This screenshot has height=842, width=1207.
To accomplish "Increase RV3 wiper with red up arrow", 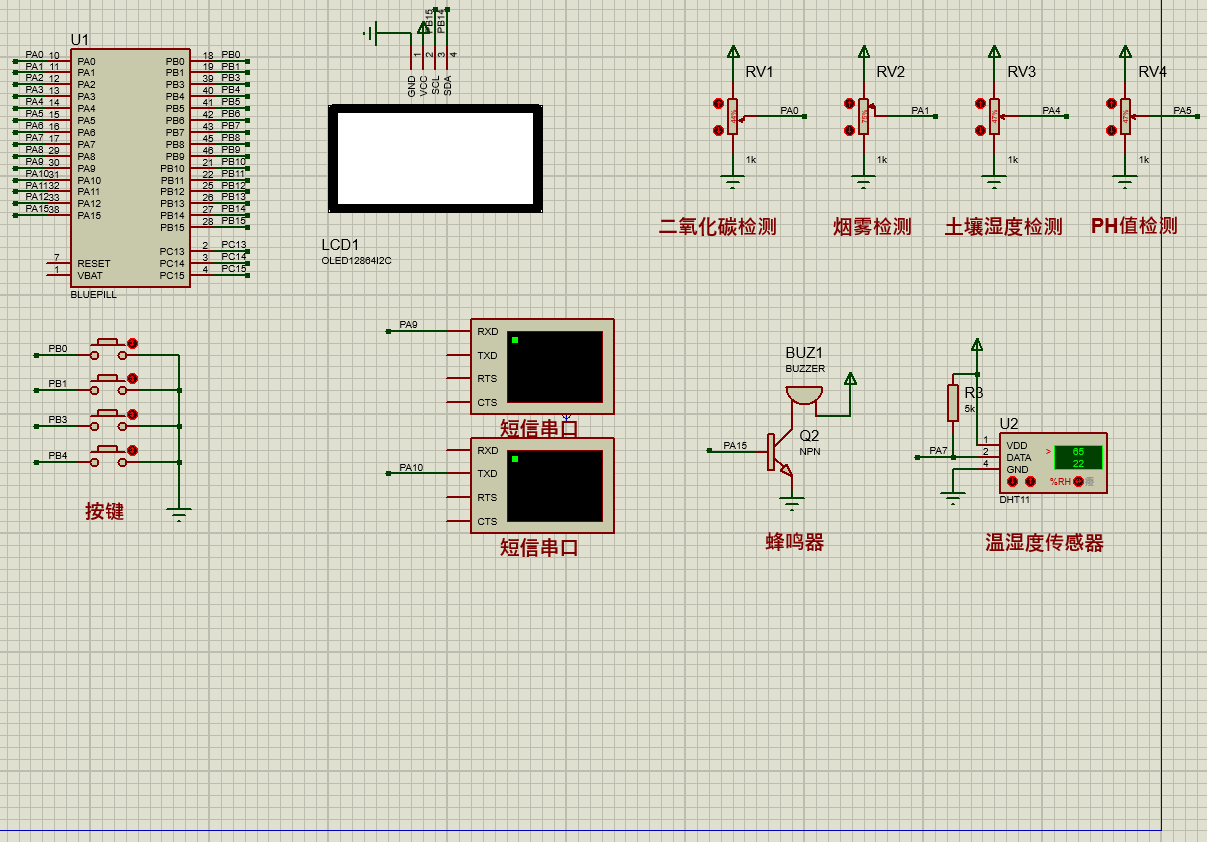I will 980,104.
